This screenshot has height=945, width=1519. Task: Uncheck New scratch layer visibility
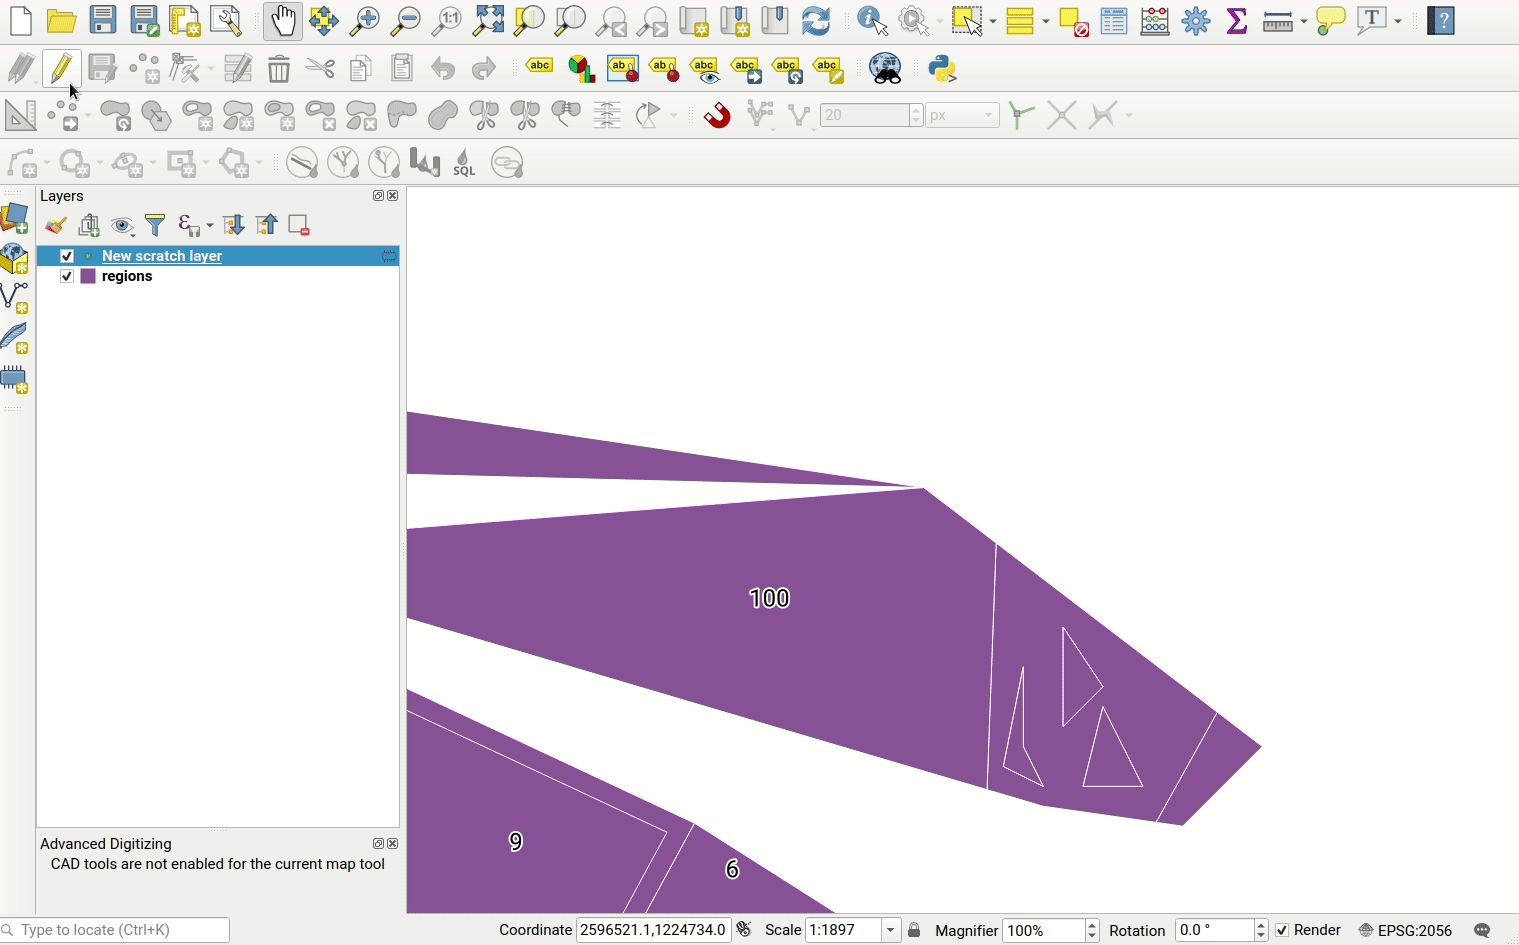pyautogui.click(x=67, y=256)
